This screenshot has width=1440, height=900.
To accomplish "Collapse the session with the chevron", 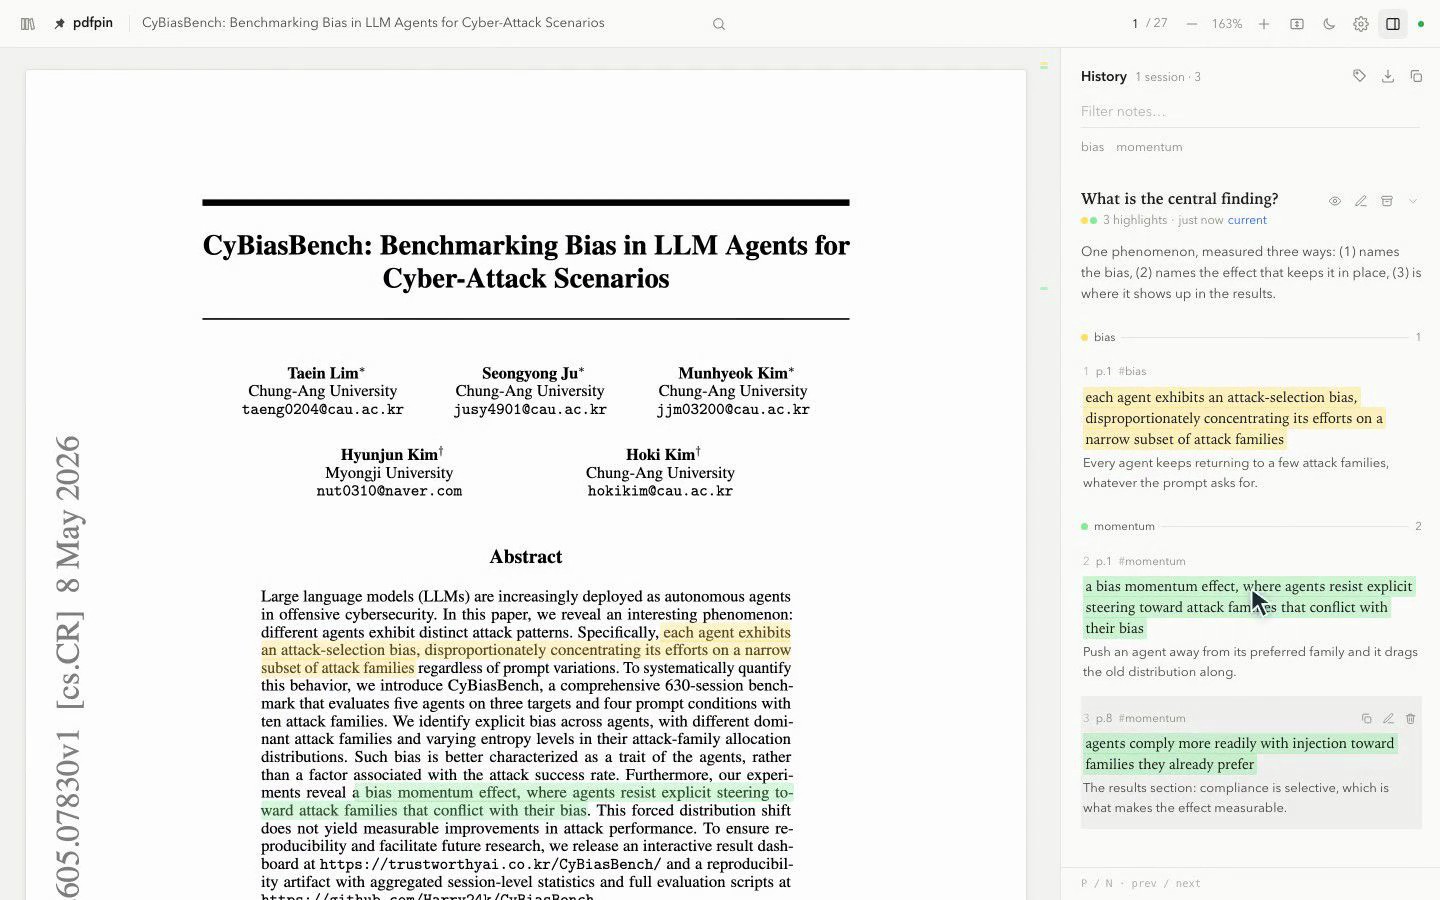I will point(1413,201).
